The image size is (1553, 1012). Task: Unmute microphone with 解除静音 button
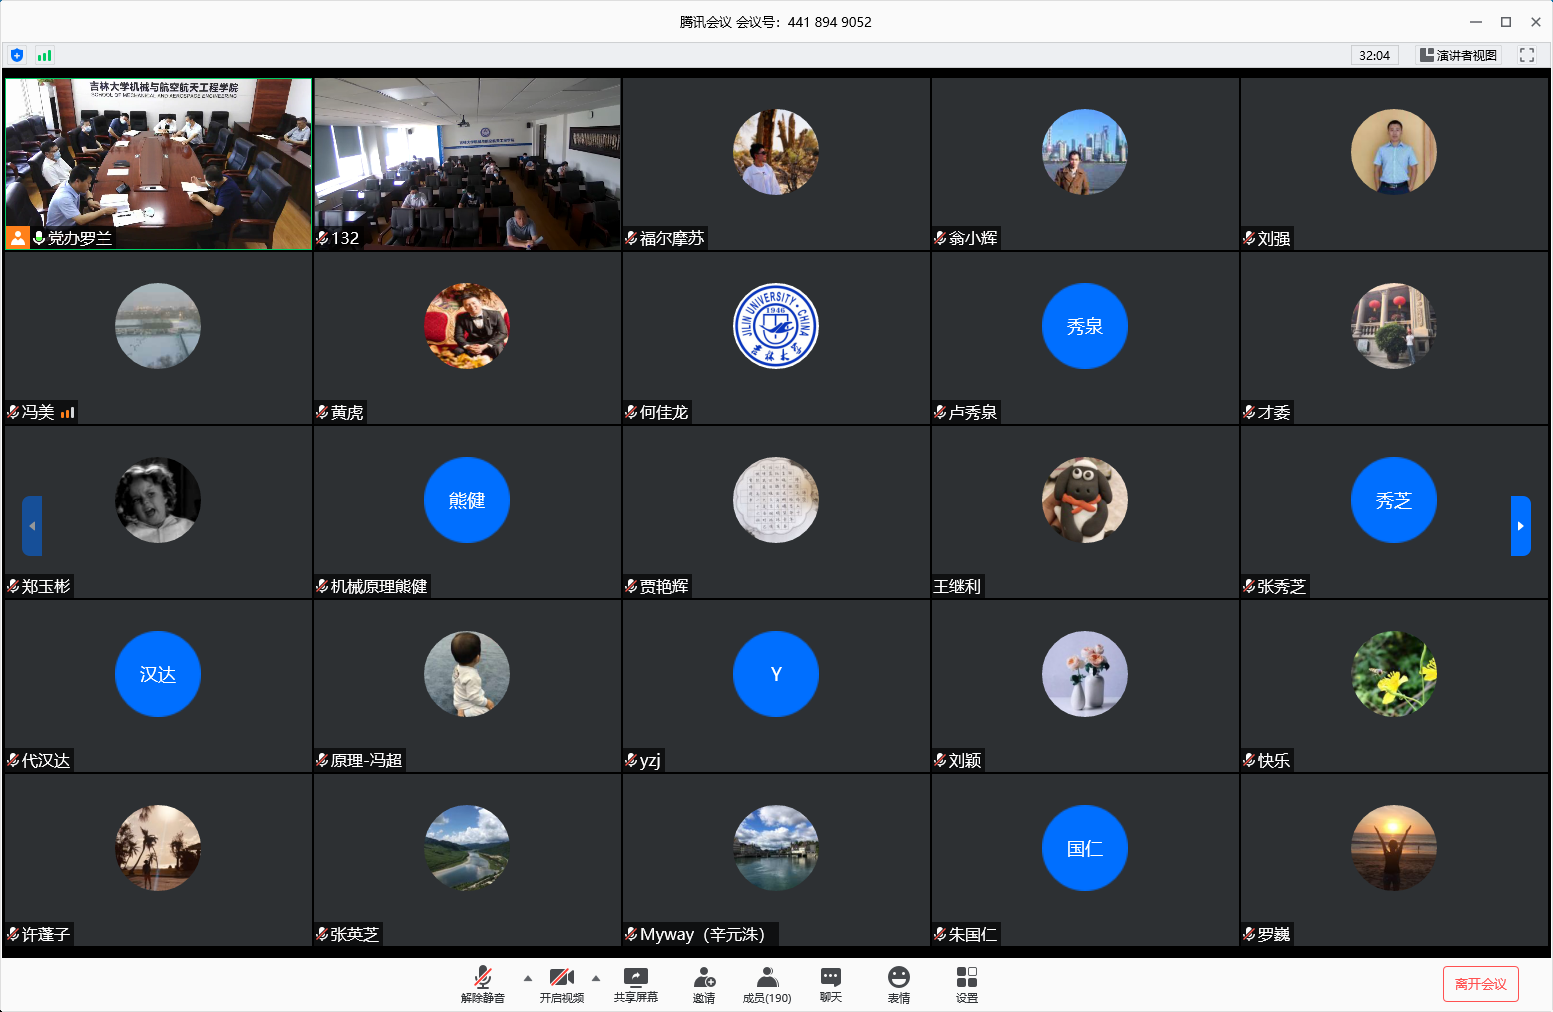coord(482,984)
